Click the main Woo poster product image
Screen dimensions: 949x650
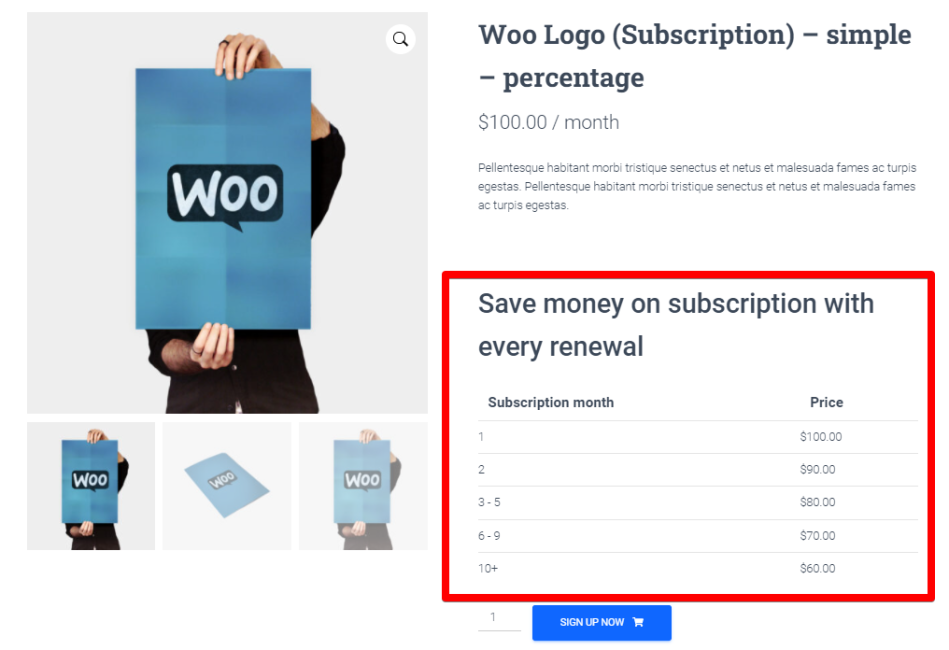(227, 212)
